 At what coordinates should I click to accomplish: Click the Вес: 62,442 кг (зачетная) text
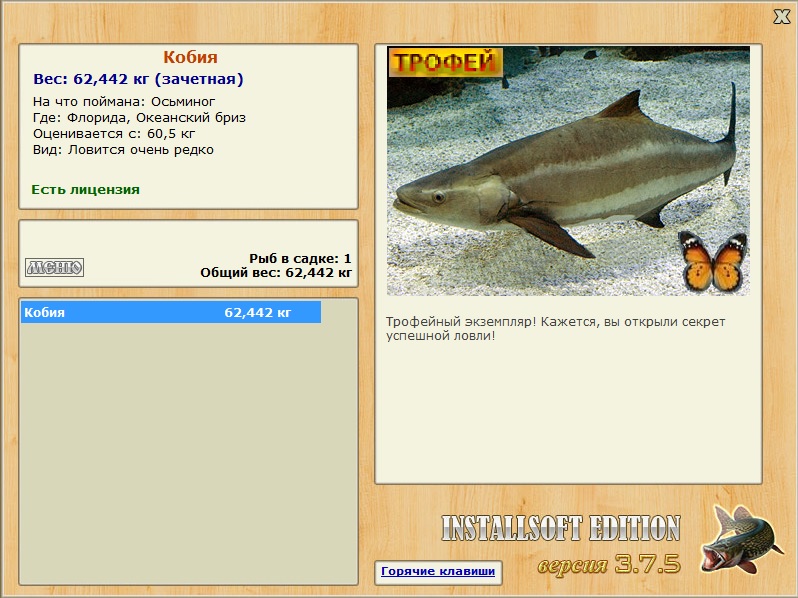pyautogui.click(x=138, y=79)
